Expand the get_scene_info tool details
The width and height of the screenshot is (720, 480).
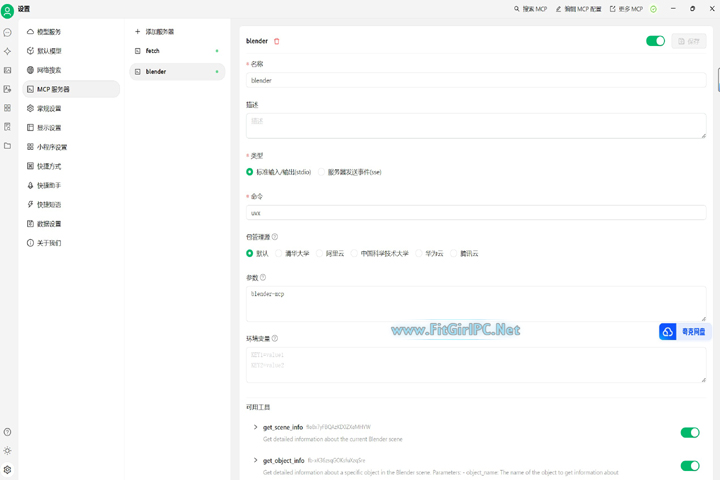255,428
